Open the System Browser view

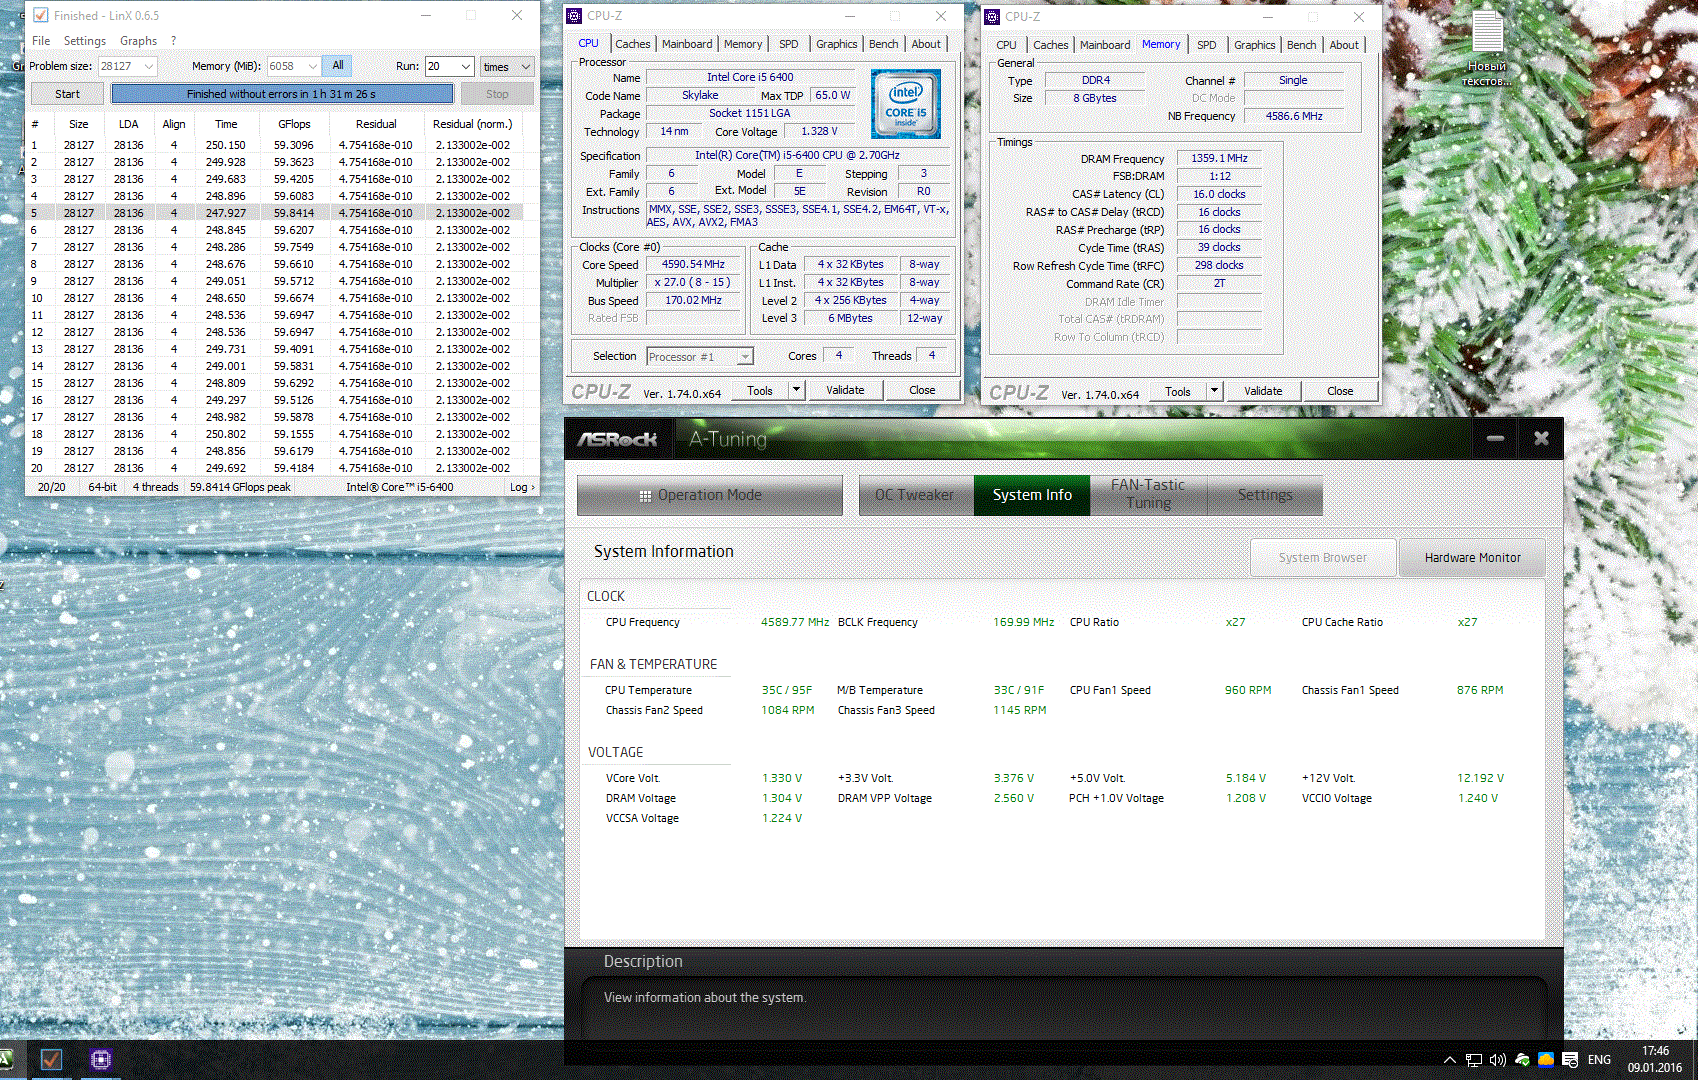pos(1323,558)
